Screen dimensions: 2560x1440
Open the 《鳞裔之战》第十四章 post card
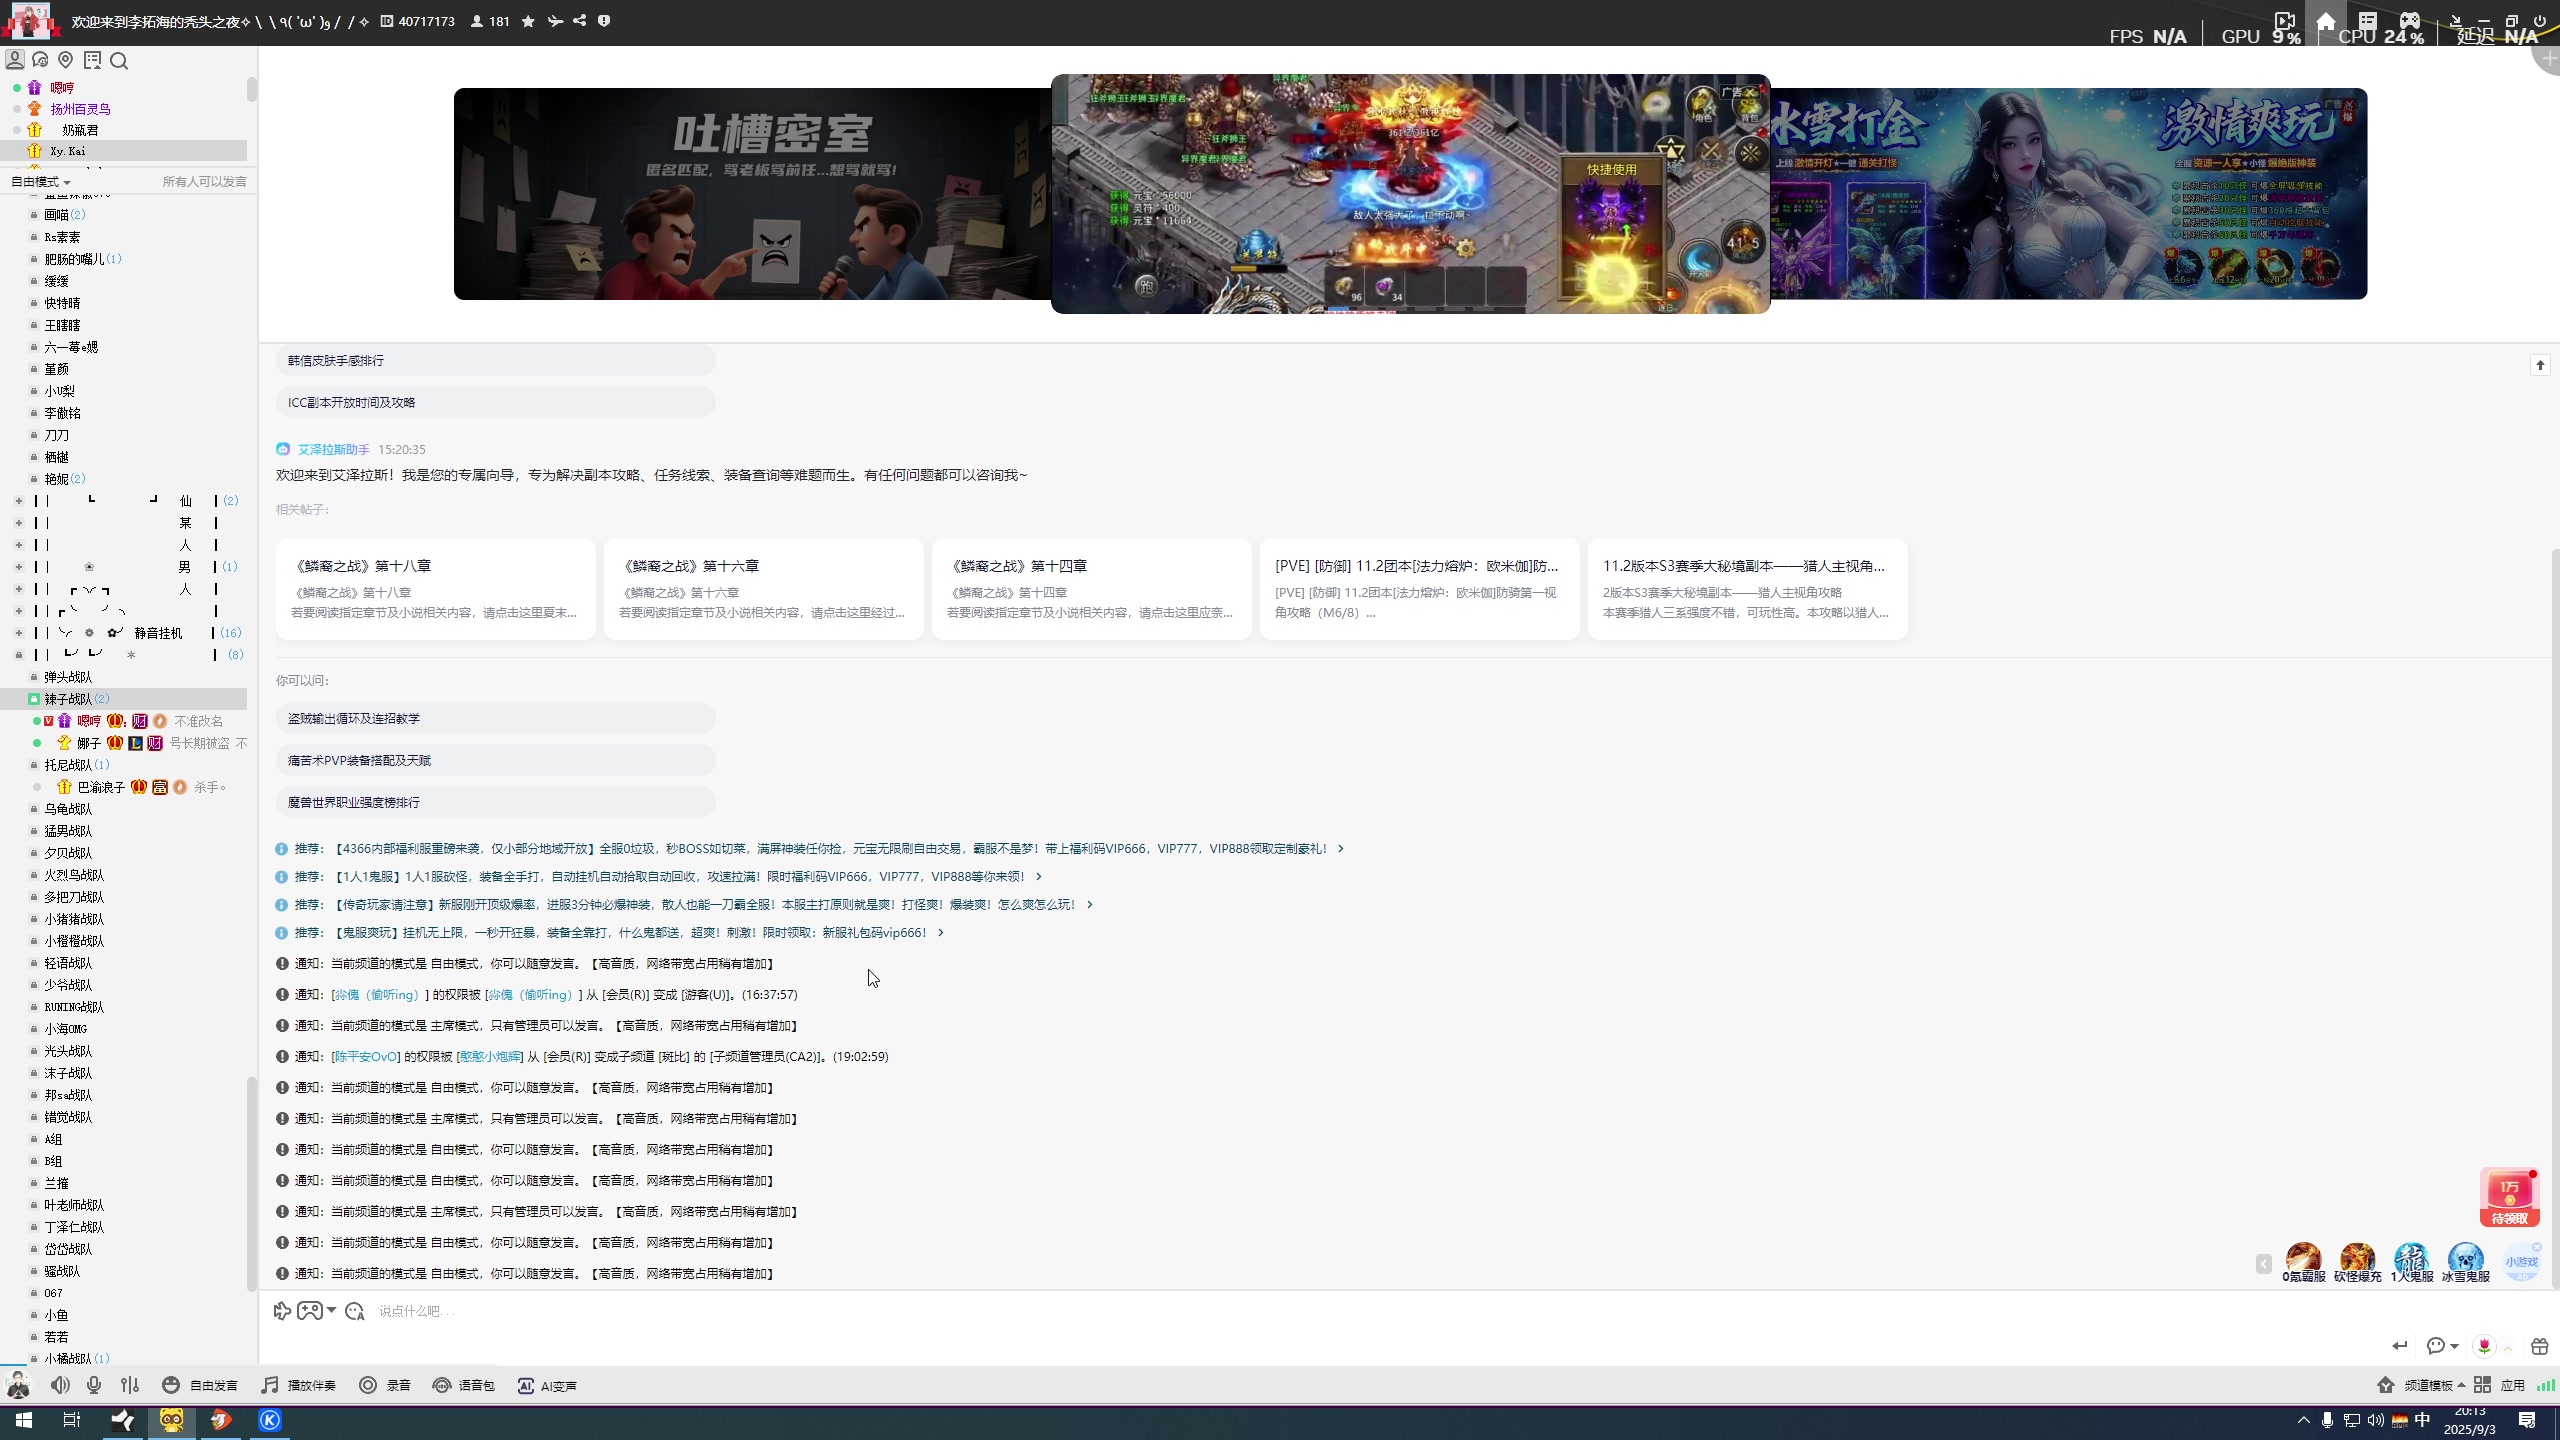coord(1091,589)
